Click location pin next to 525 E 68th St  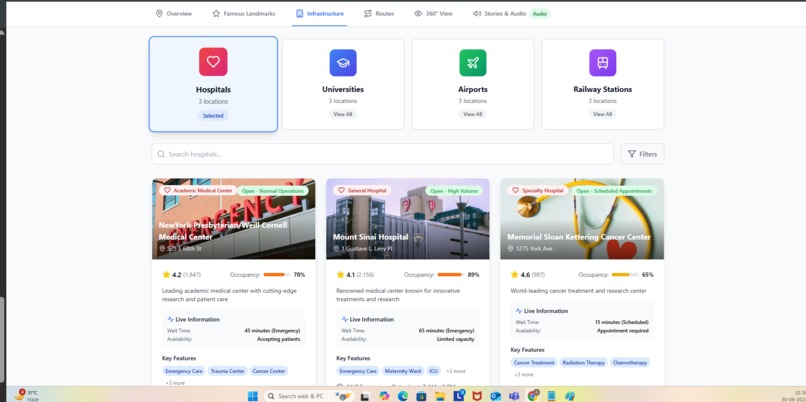162,248
